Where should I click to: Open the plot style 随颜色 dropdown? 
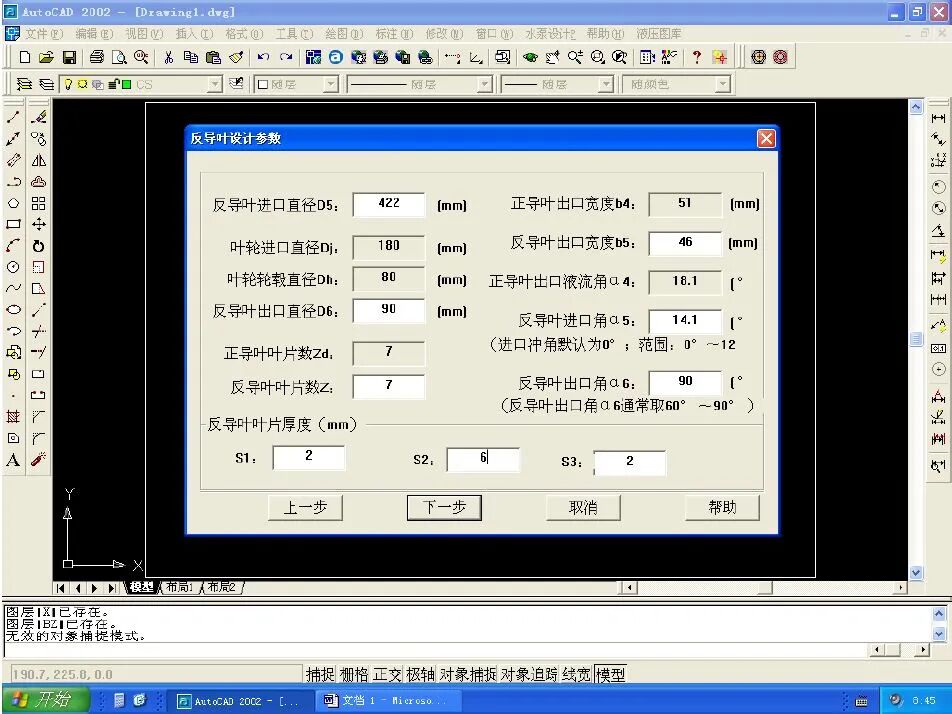pyautogui.click(x=722, y=84)
